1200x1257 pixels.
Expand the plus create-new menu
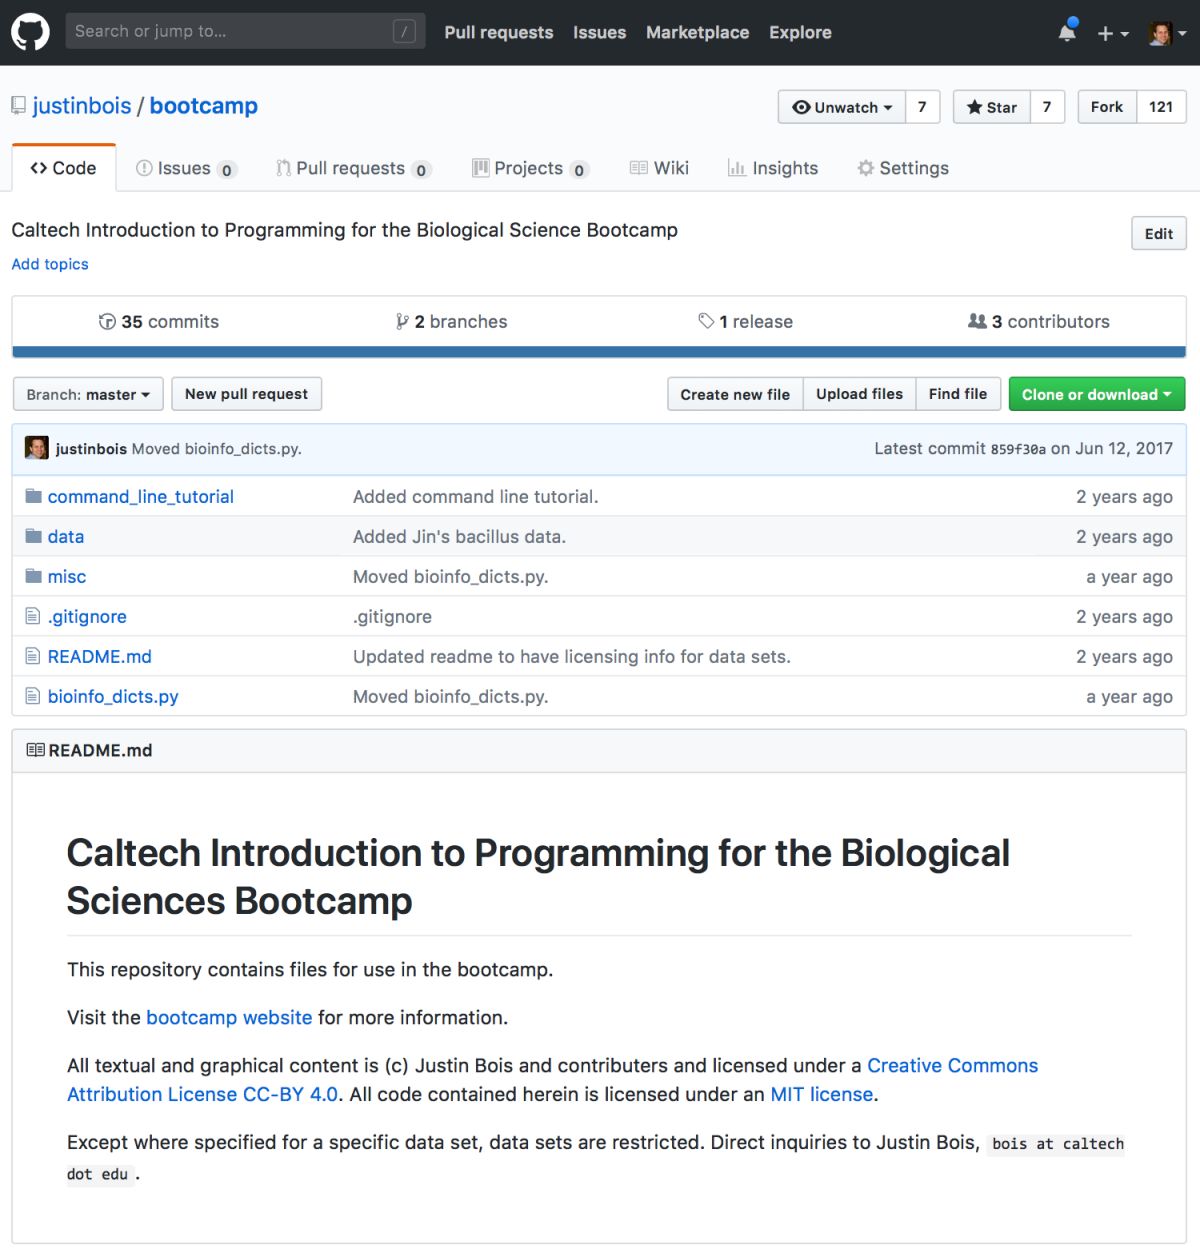tap(1112, 34)
